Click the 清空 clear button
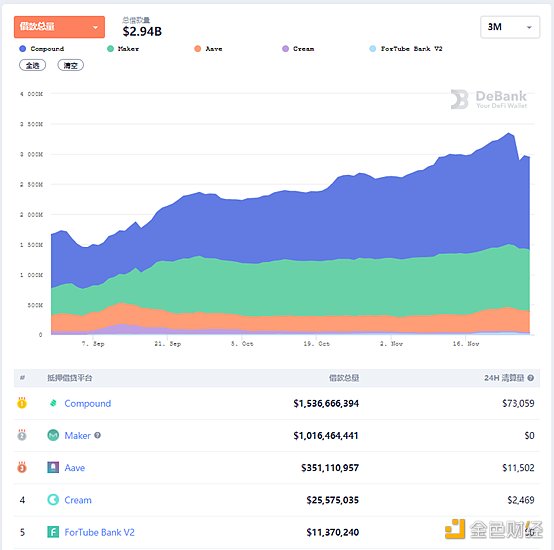This screenshot has height=550, width=554. click(71, 65)
